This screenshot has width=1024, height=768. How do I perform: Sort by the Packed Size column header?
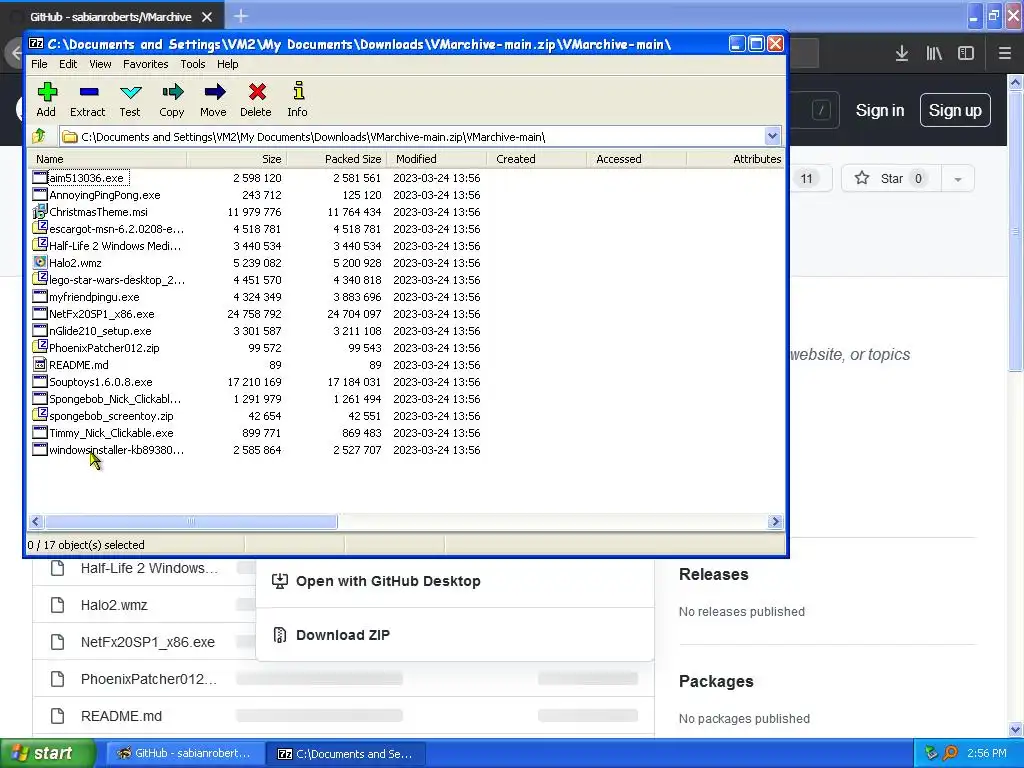point(337,159)
